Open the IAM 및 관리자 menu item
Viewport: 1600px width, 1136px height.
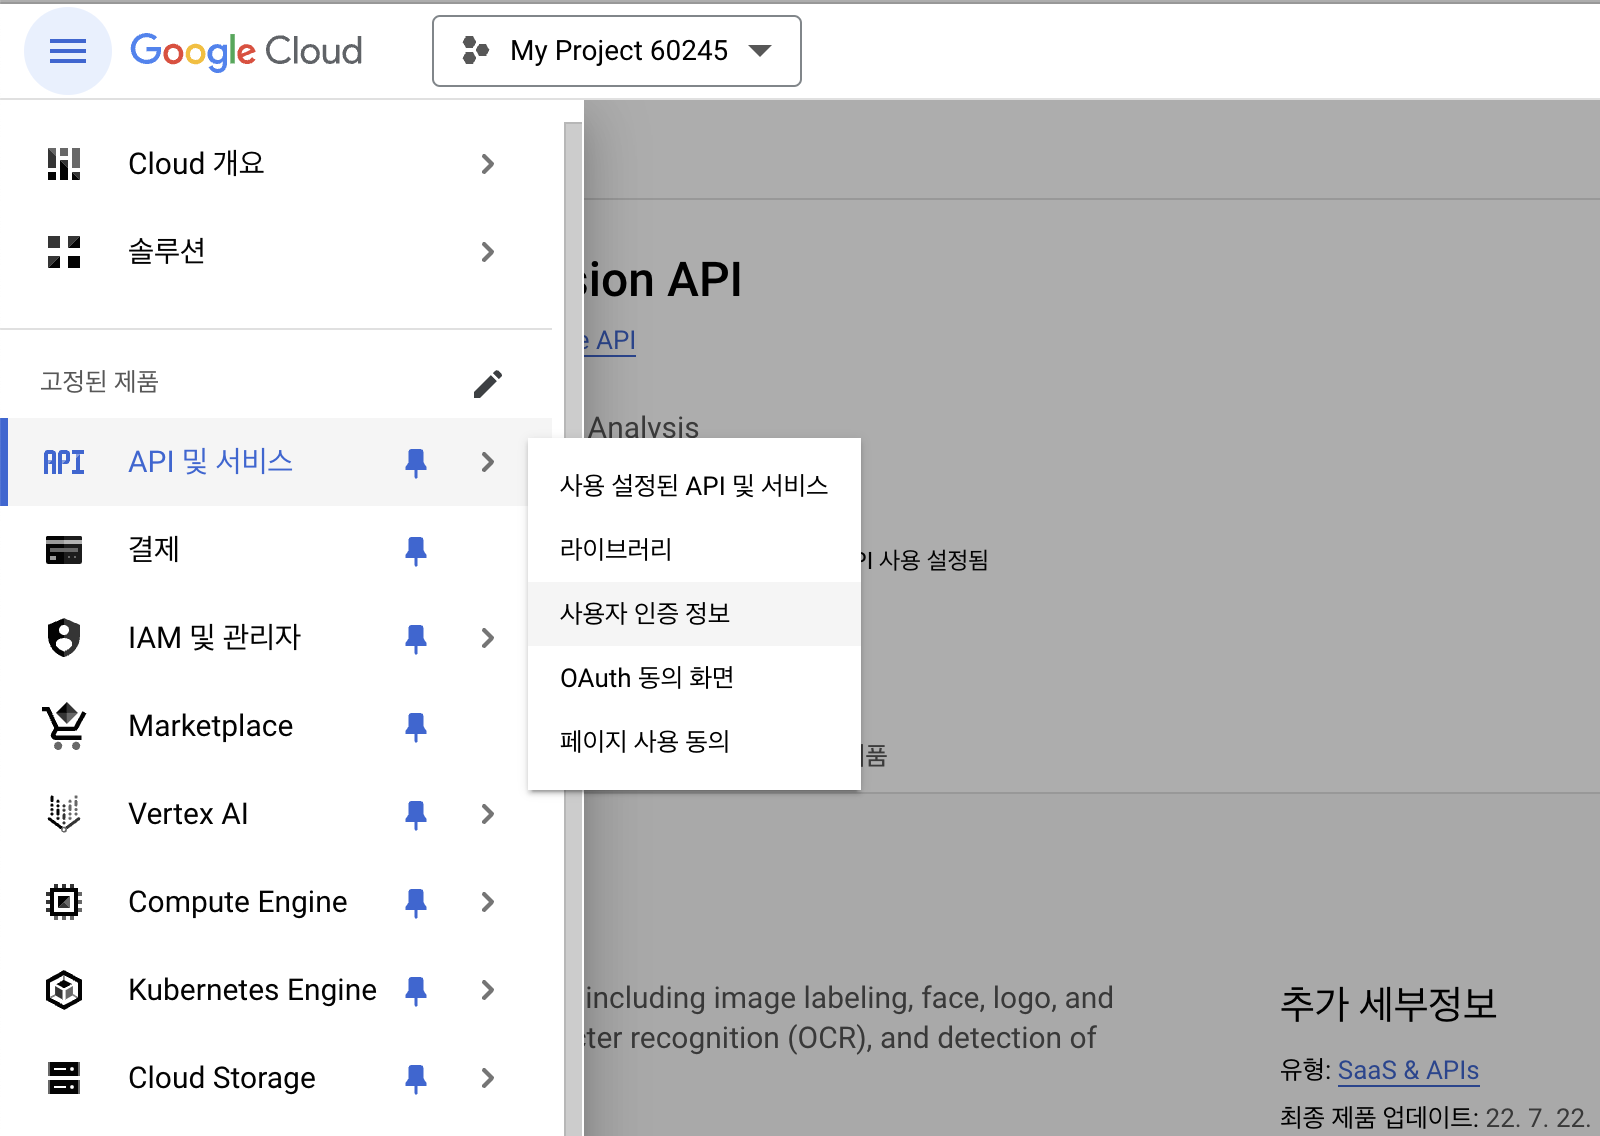point(276,638)
